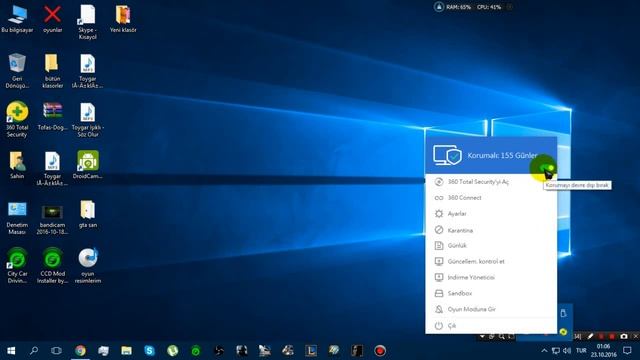Click the taskbar search magnifier
640x360 pixels.
34,351
